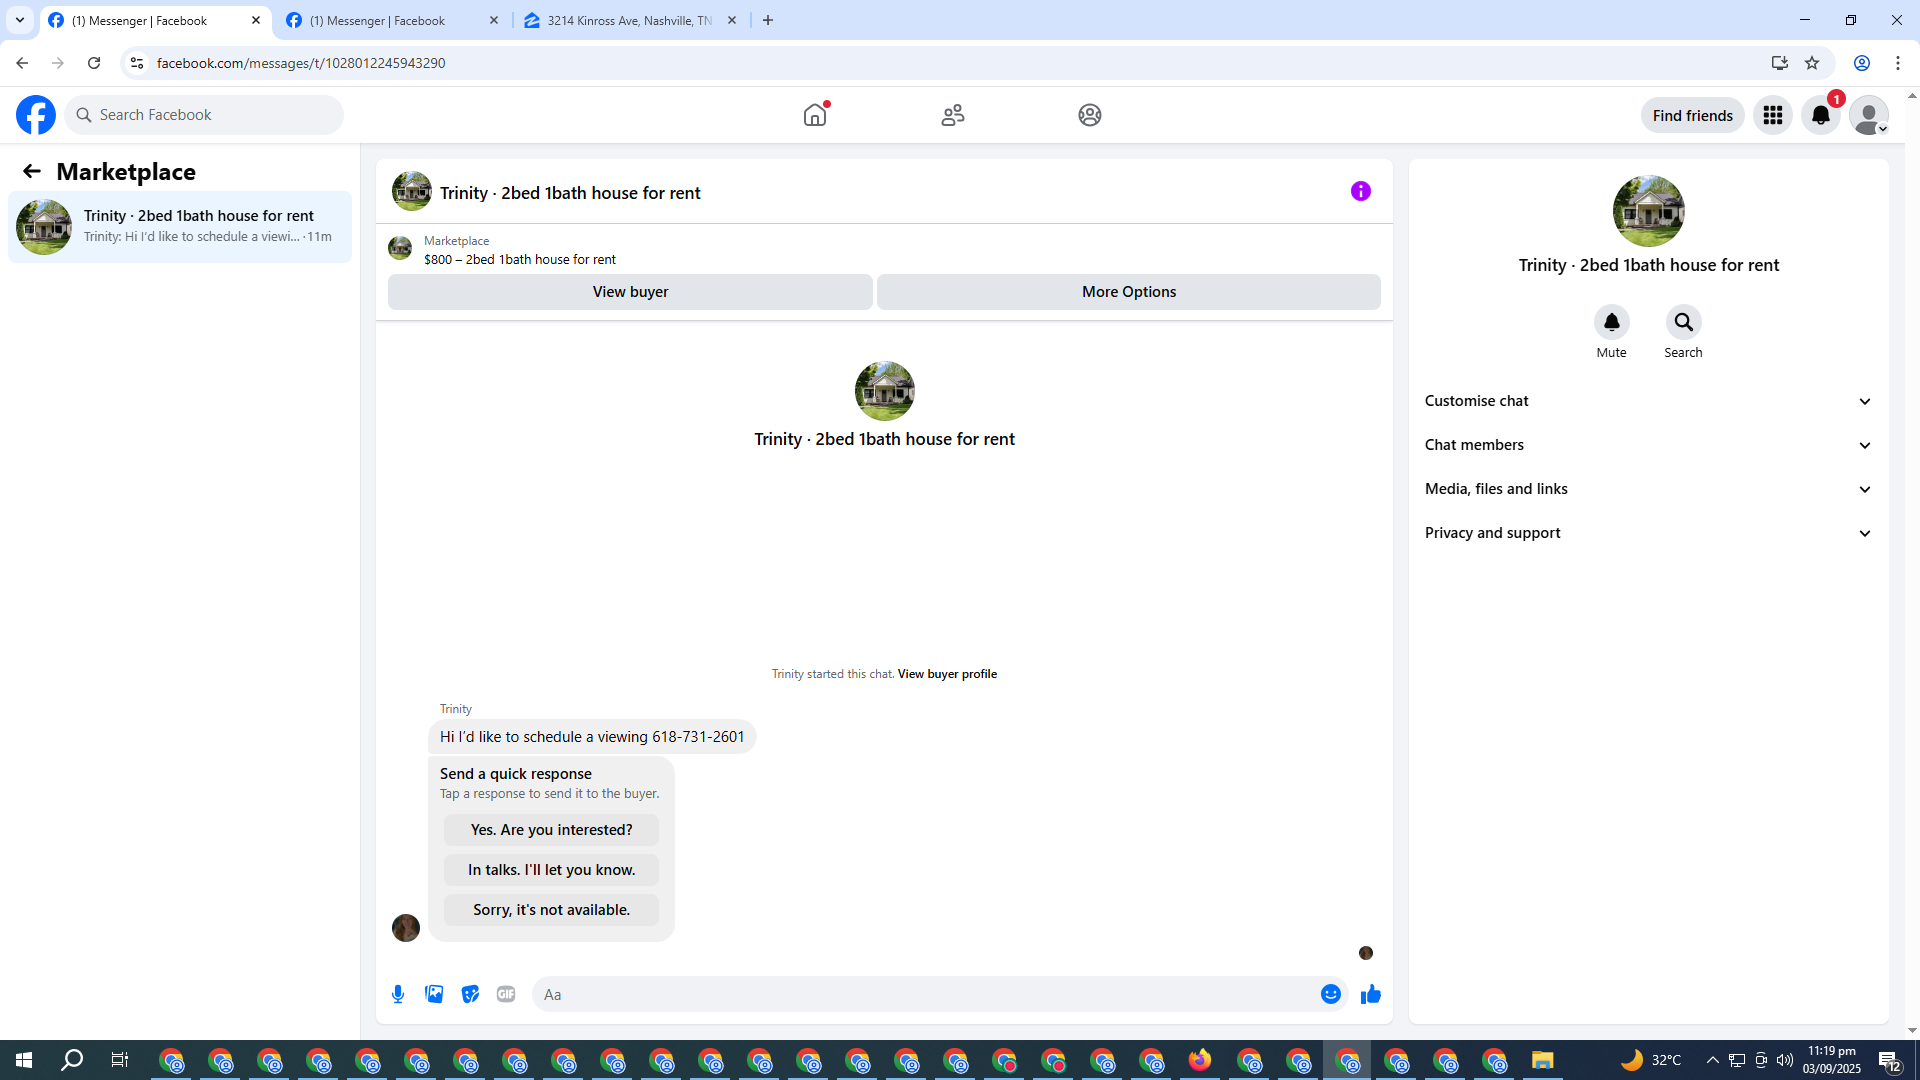Switch to the second Messenger browser tab
Viewport: 1920px width, 1080px height.
[392, 21]
